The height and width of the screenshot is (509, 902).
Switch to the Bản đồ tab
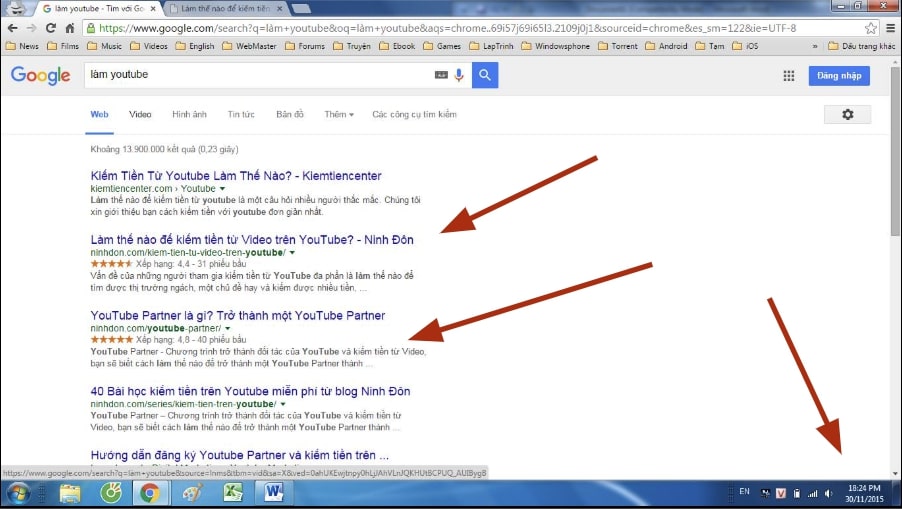pos(290,114)
